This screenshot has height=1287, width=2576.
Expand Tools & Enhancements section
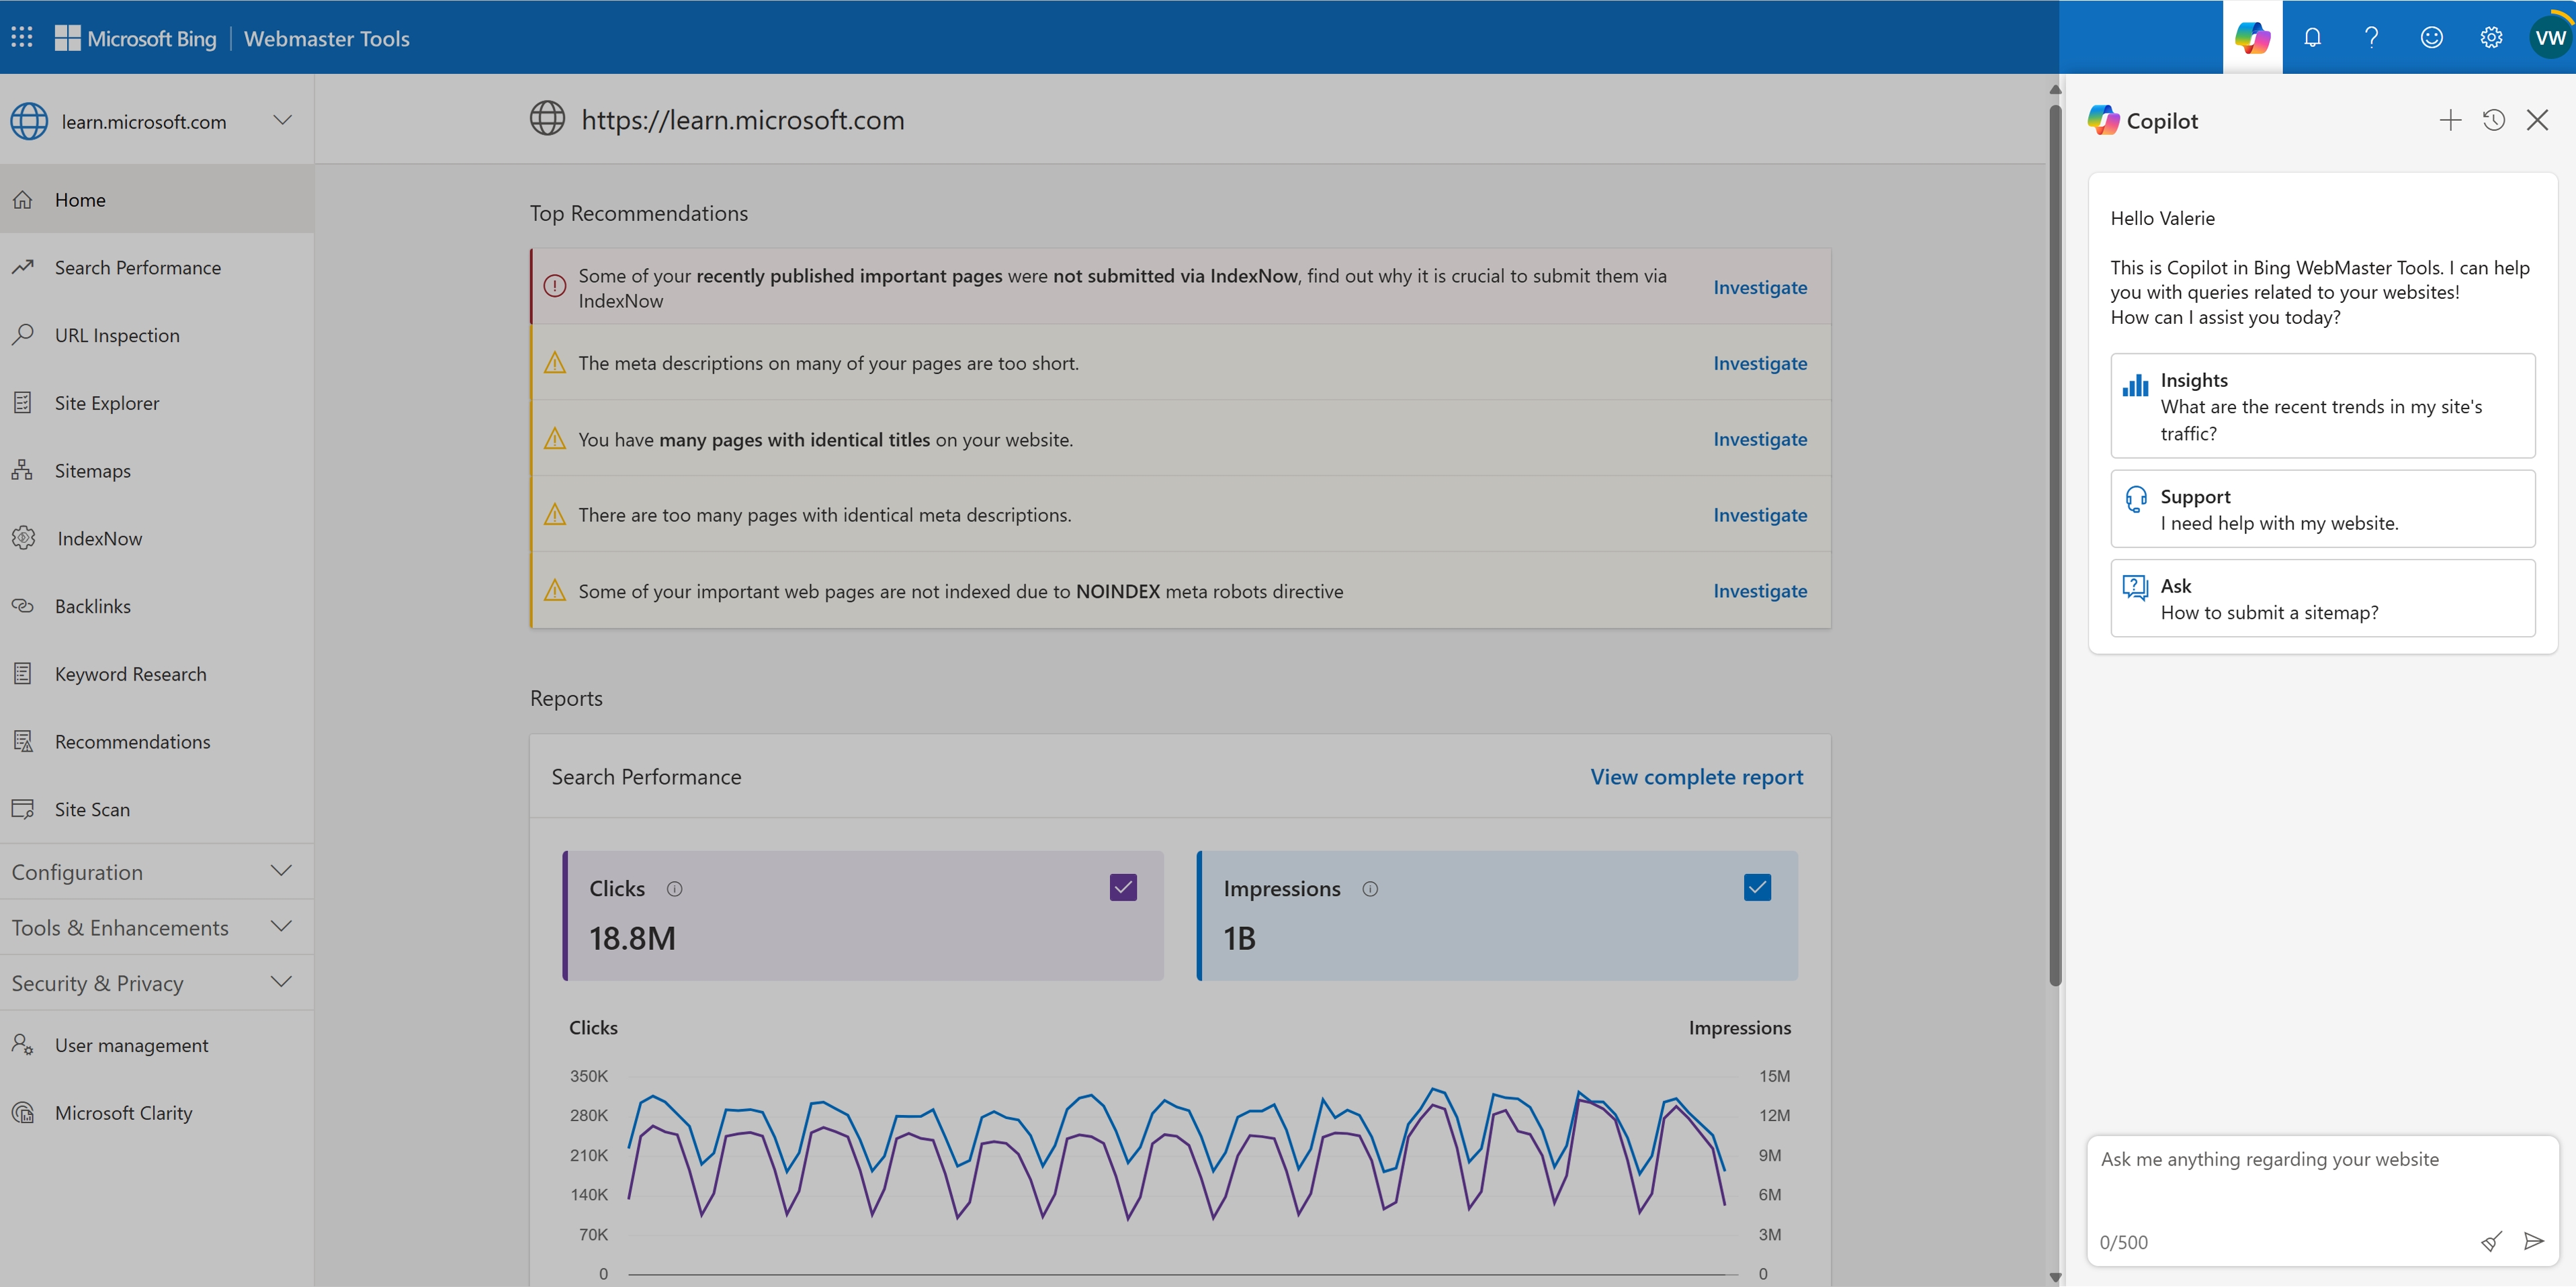[148, 926]
